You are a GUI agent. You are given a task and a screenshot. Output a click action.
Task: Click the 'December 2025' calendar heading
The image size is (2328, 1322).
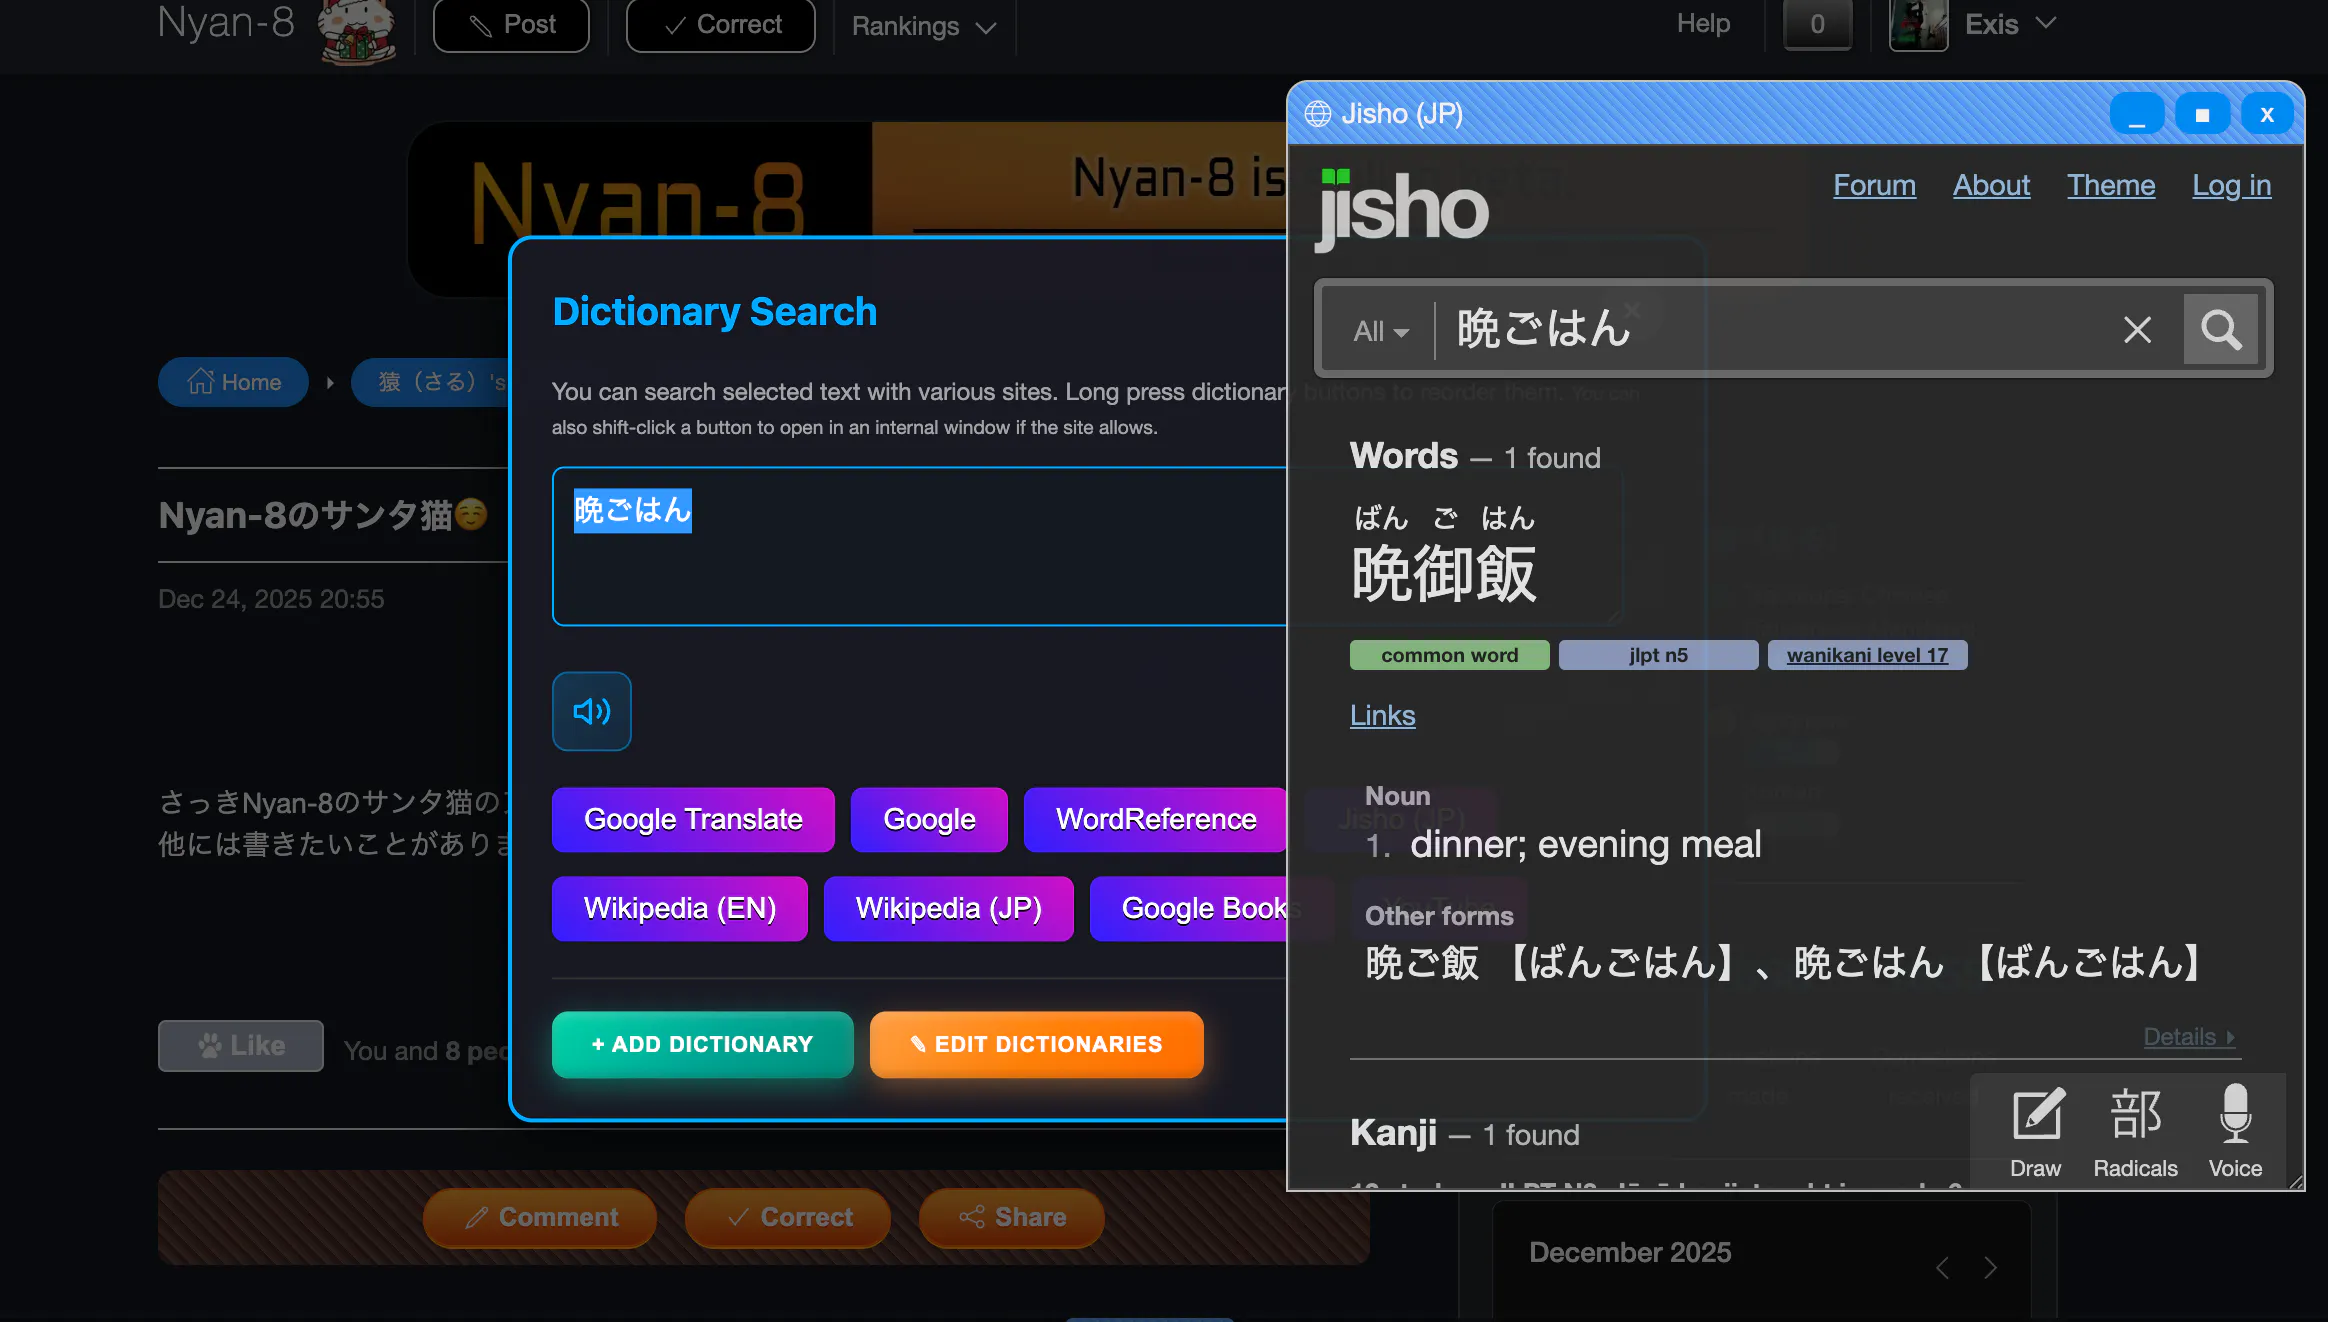pos(1630,1253)
